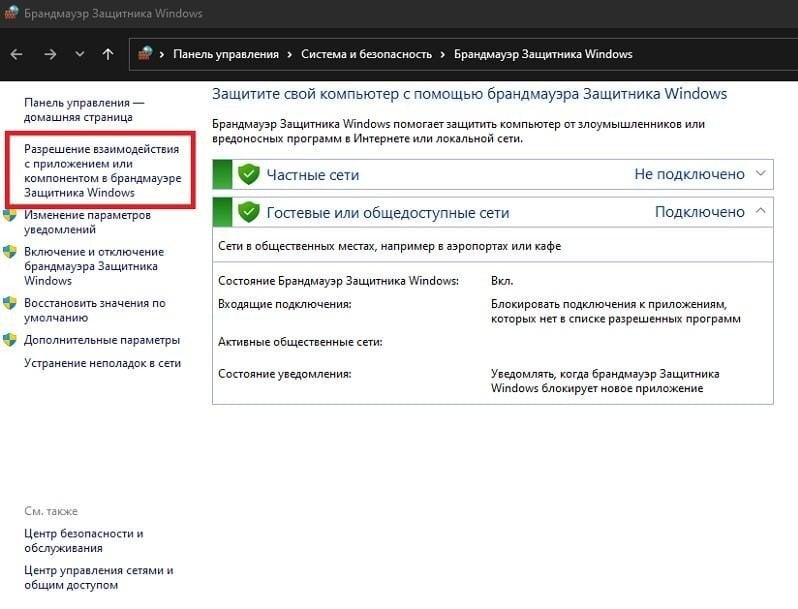Click Уведомлять, когда брандмауэр value text
This screenshot has width=798, height=609.
pos(605,381)
